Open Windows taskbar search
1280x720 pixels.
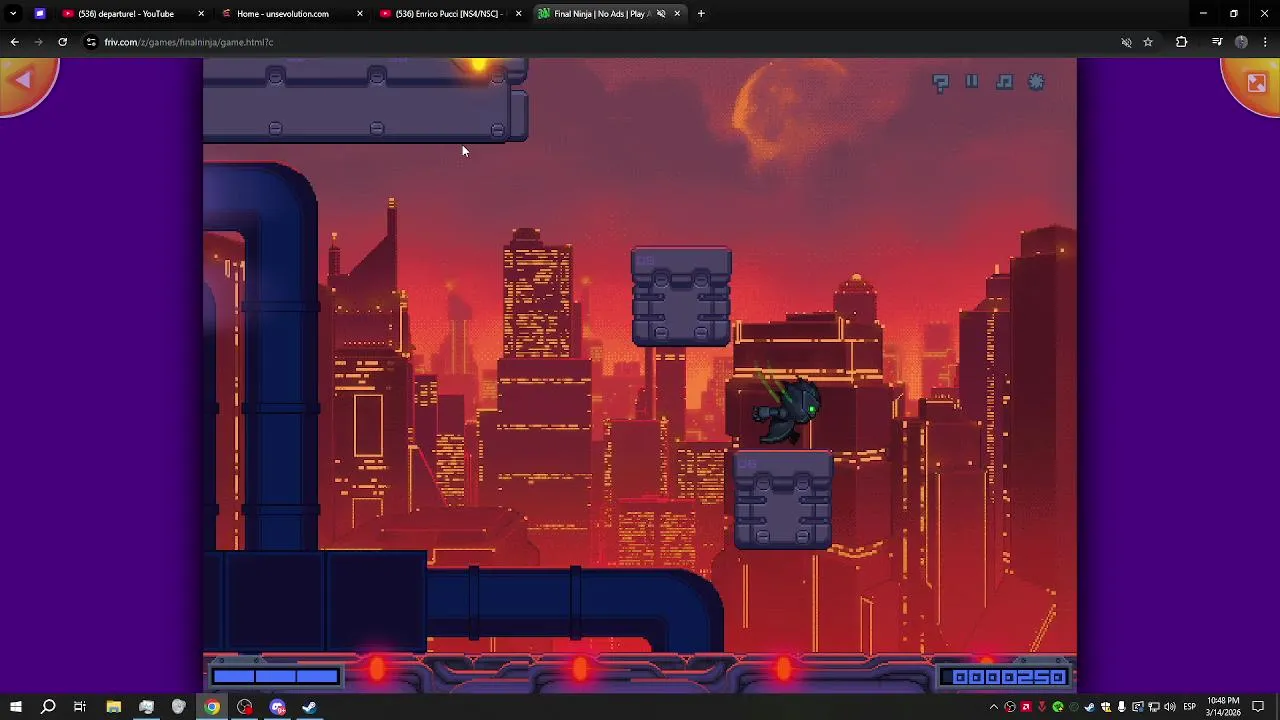[x=47, y=707]
